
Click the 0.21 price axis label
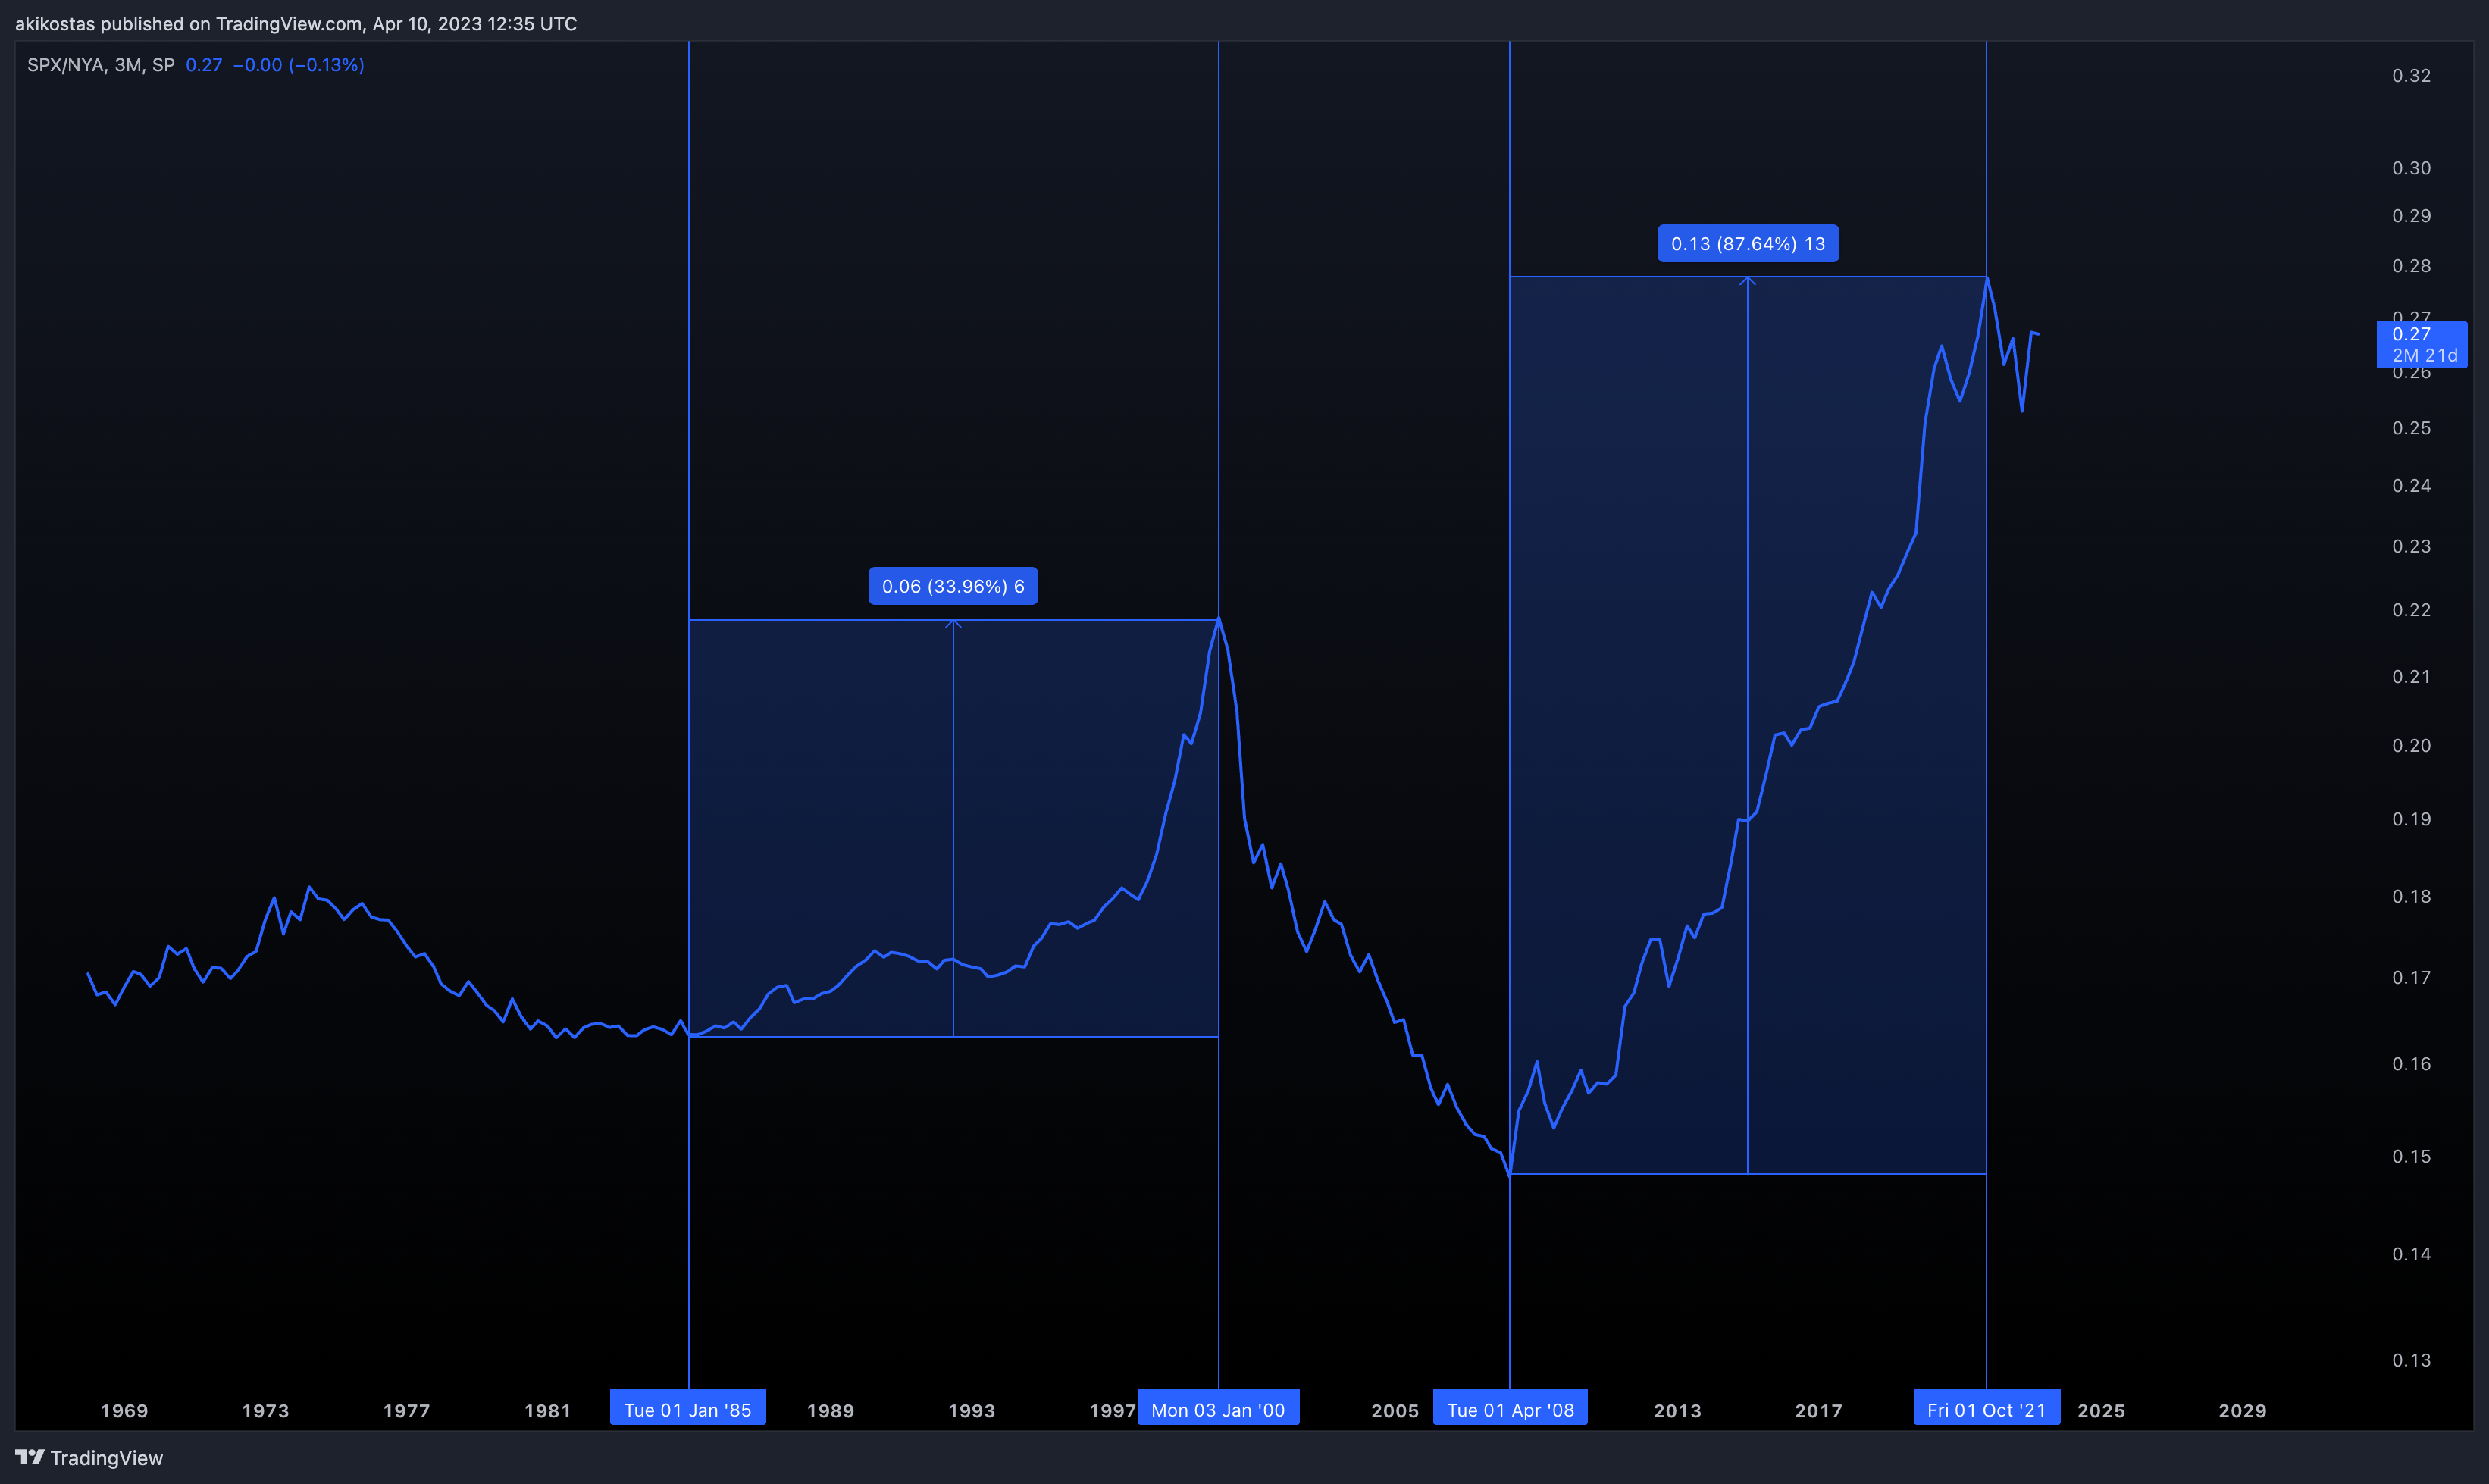pos(2411,677)
